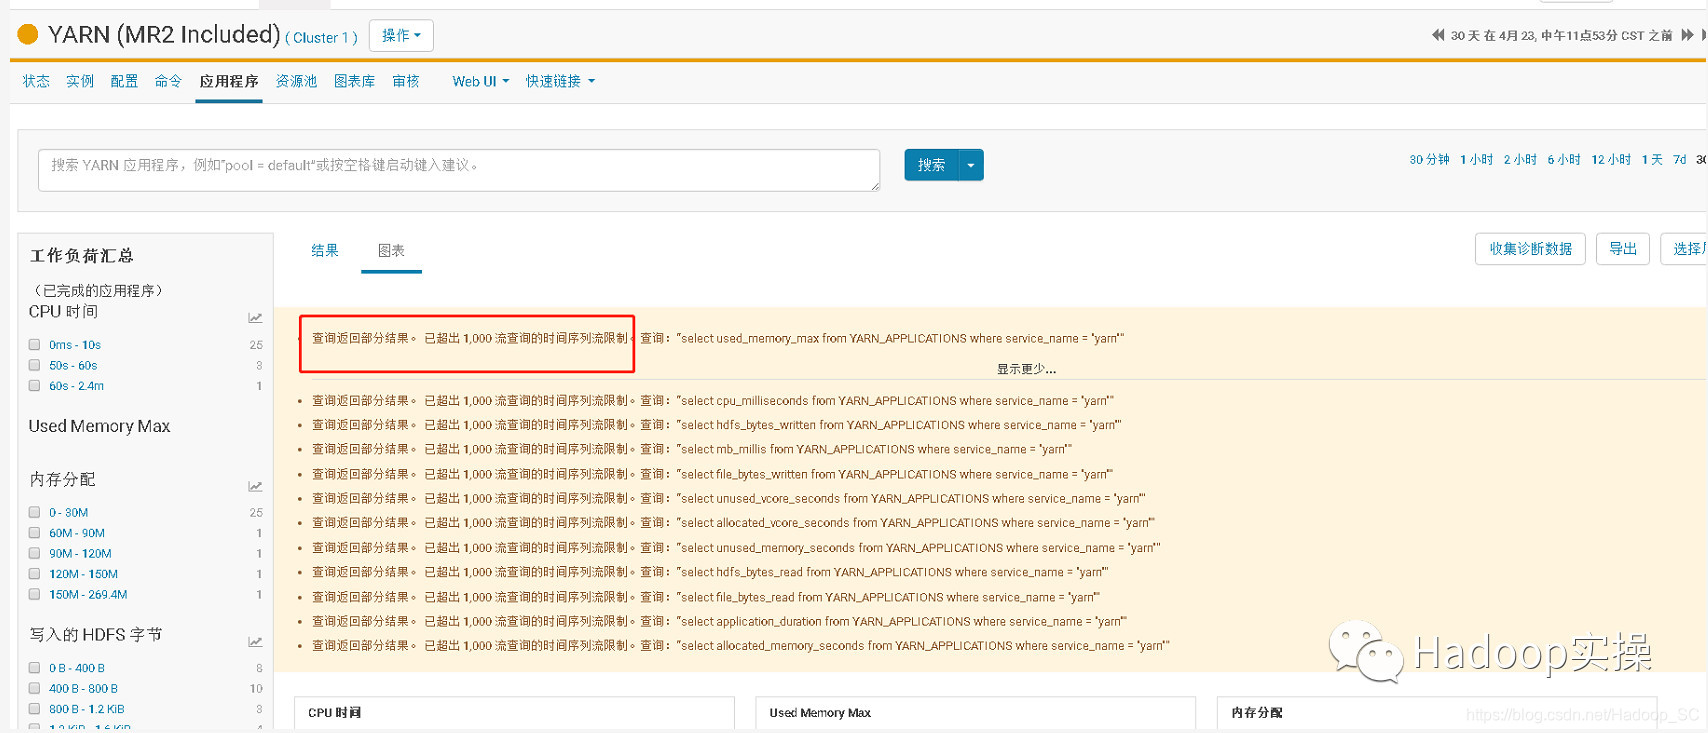The width and height of the screenshot is (1708, 733).
Task: Filter by 0ms - 10s link
Action: 75,345
